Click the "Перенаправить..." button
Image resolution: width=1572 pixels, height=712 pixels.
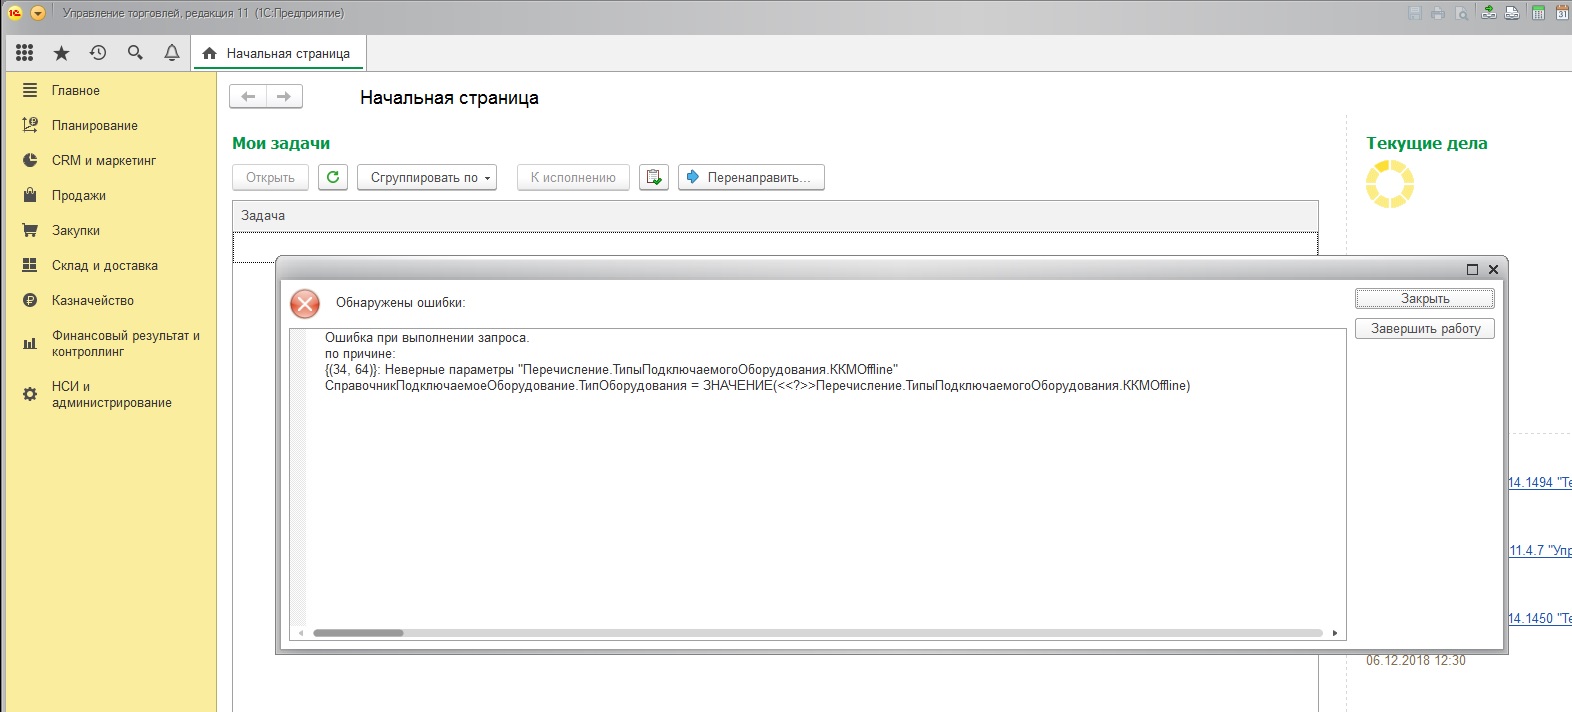[751, 177]
